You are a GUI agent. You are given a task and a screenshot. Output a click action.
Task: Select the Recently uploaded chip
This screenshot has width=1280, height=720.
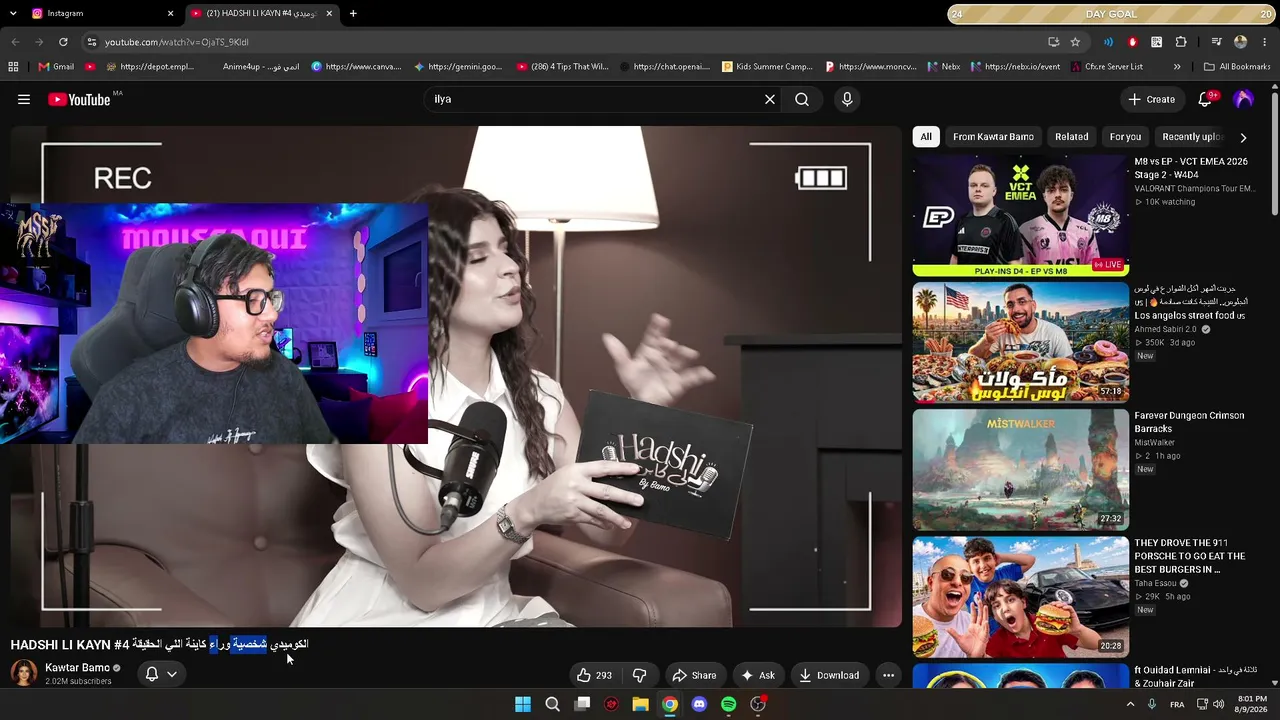click(x=1192, y=137)
